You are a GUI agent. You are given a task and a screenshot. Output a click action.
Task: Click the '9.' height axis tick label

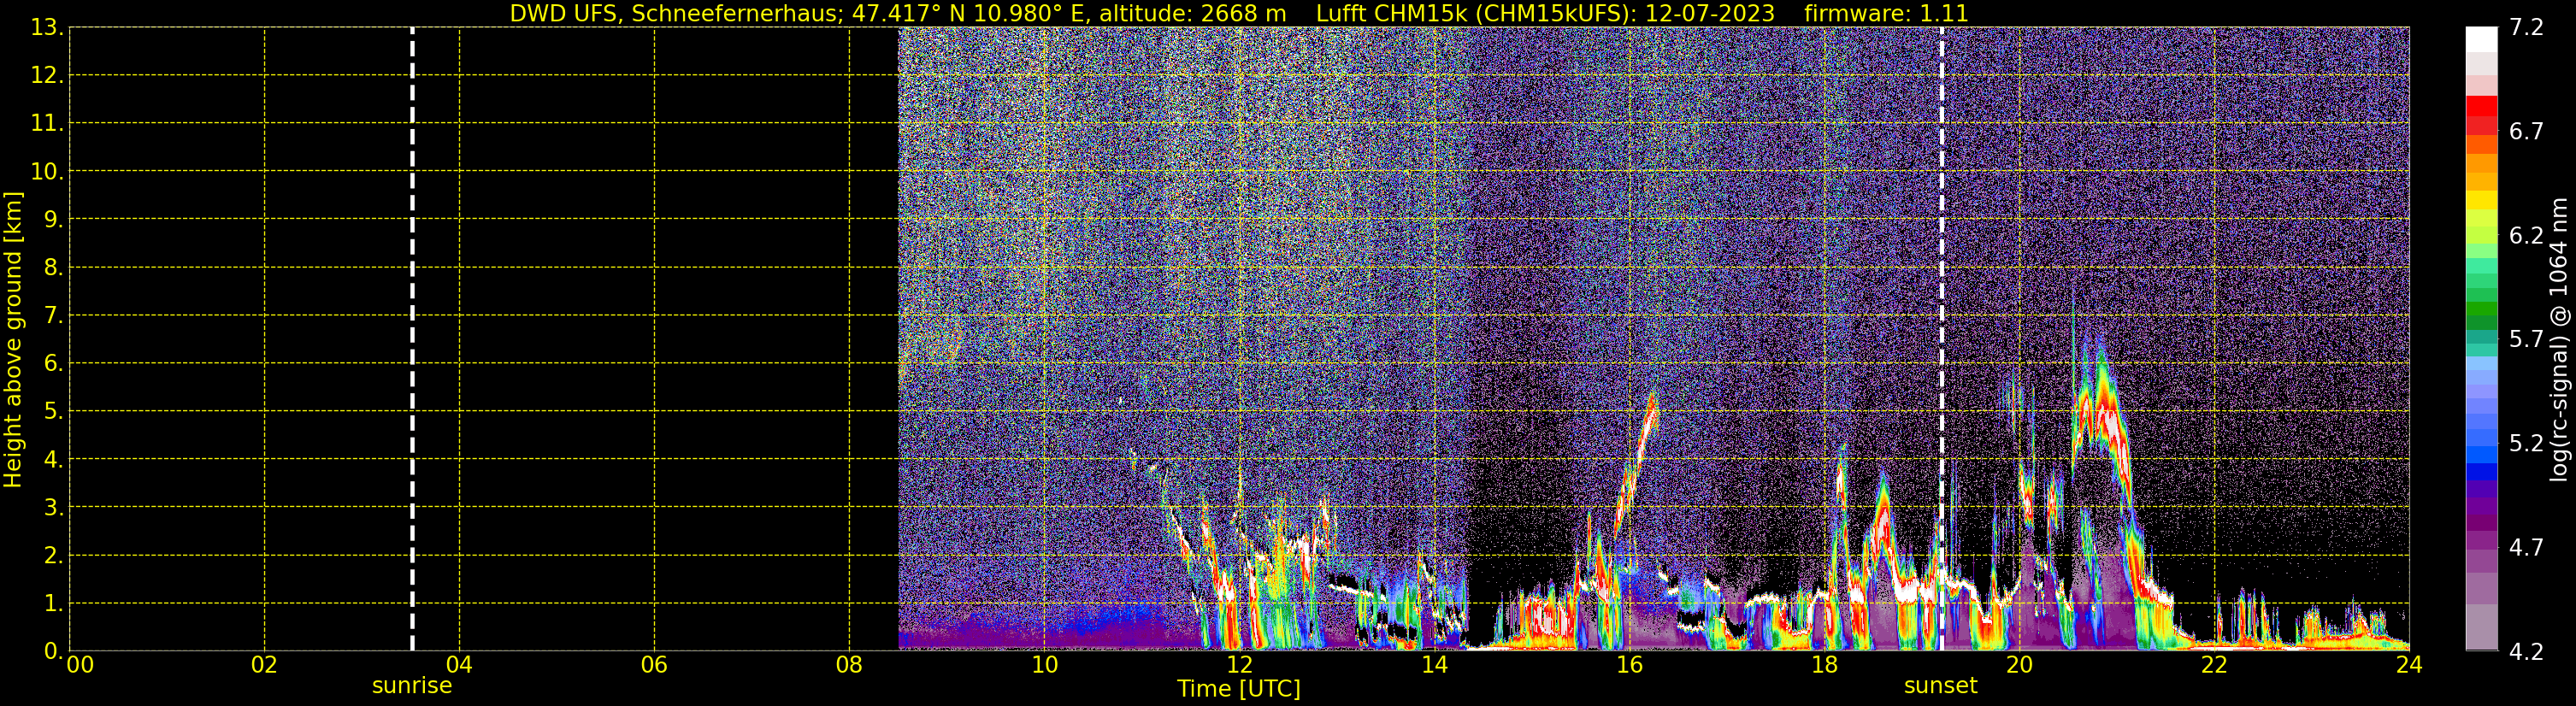point(53,220)
